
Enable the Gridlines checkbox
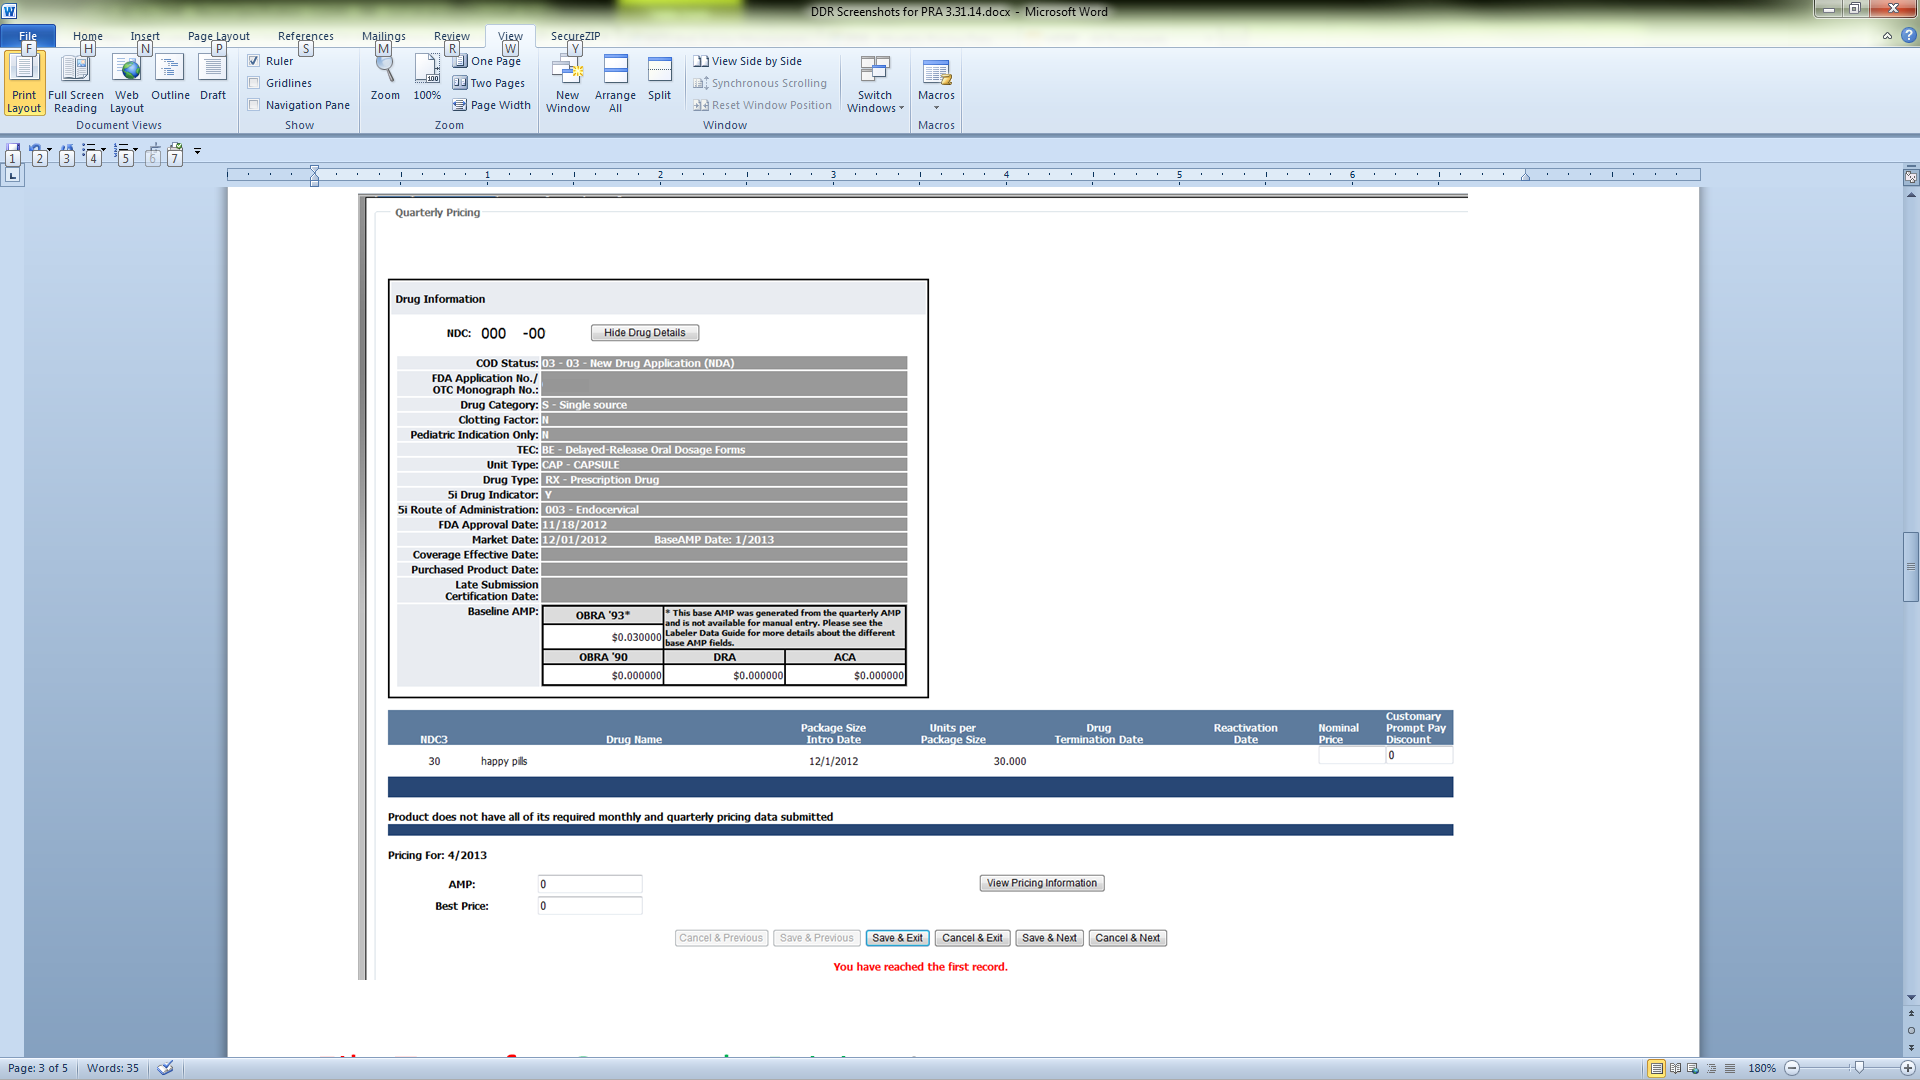click(254, 83)
